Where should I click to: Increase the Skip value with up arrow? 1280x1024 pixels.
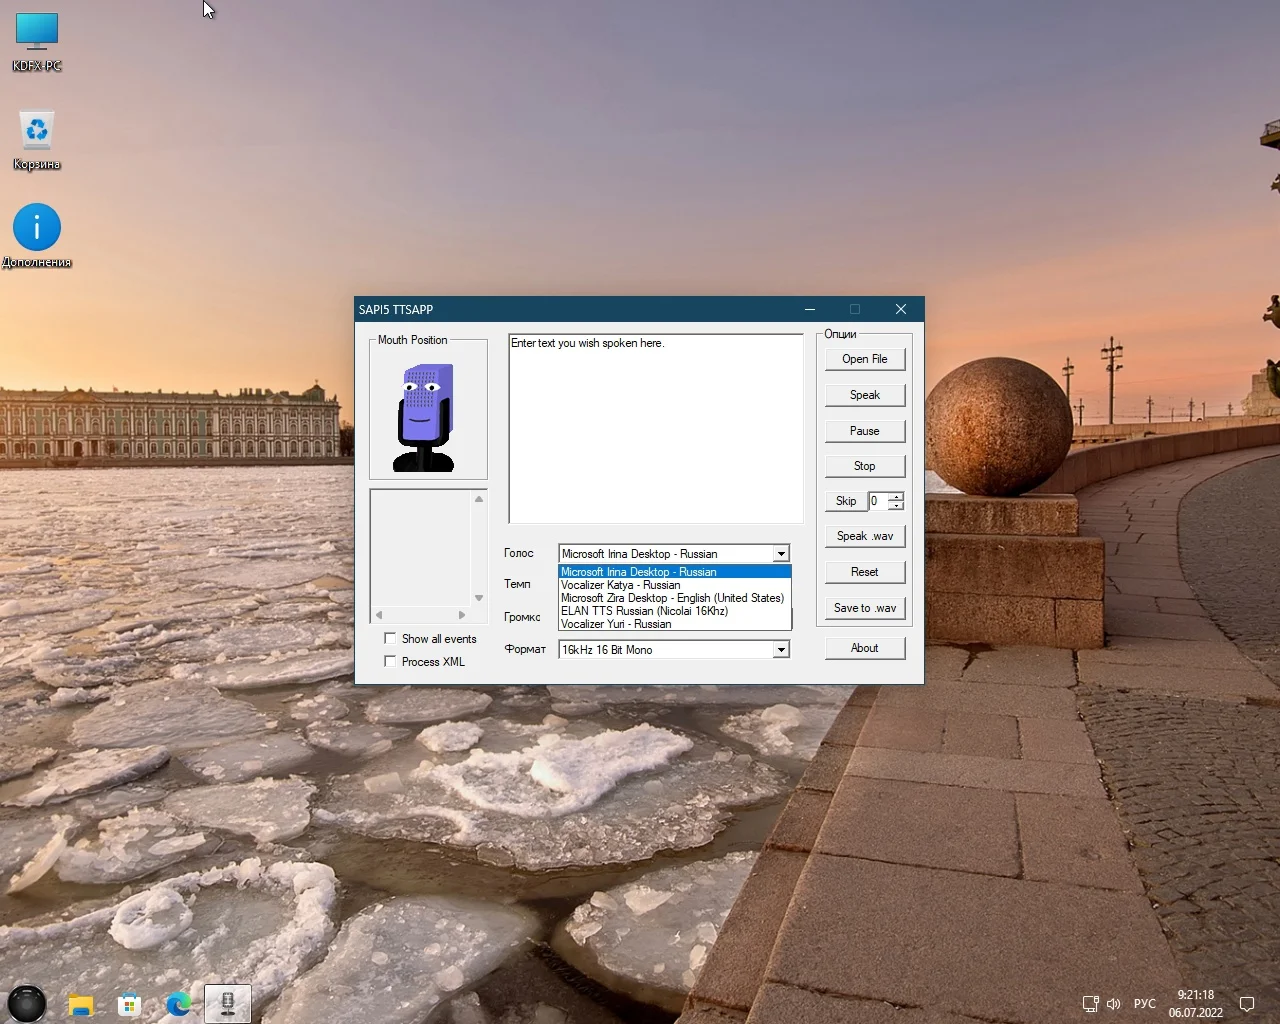point(896,497)
